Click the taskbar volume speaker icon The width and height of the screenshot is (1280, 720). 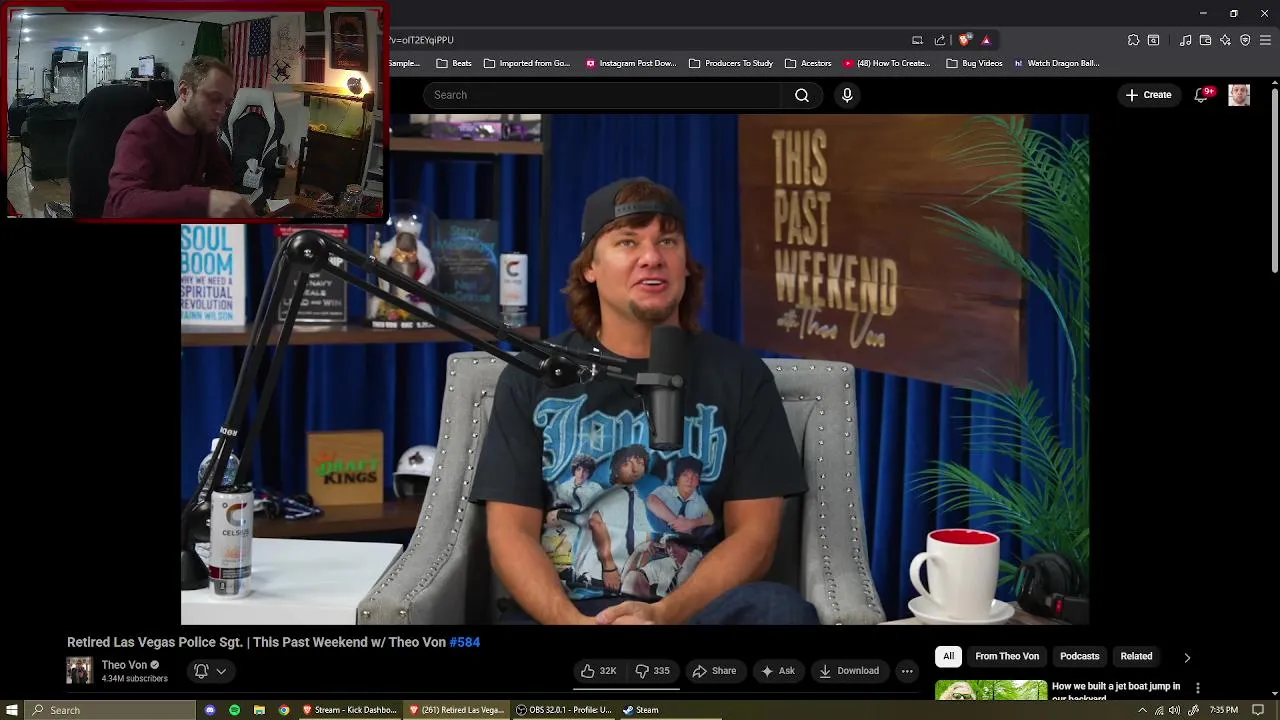tap(1175, 710)
